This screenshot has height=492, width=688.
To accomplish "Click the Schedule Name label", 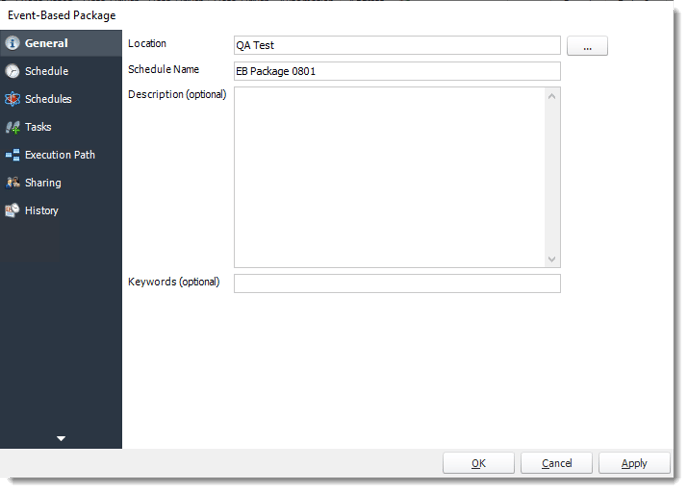I will (163, 69).
